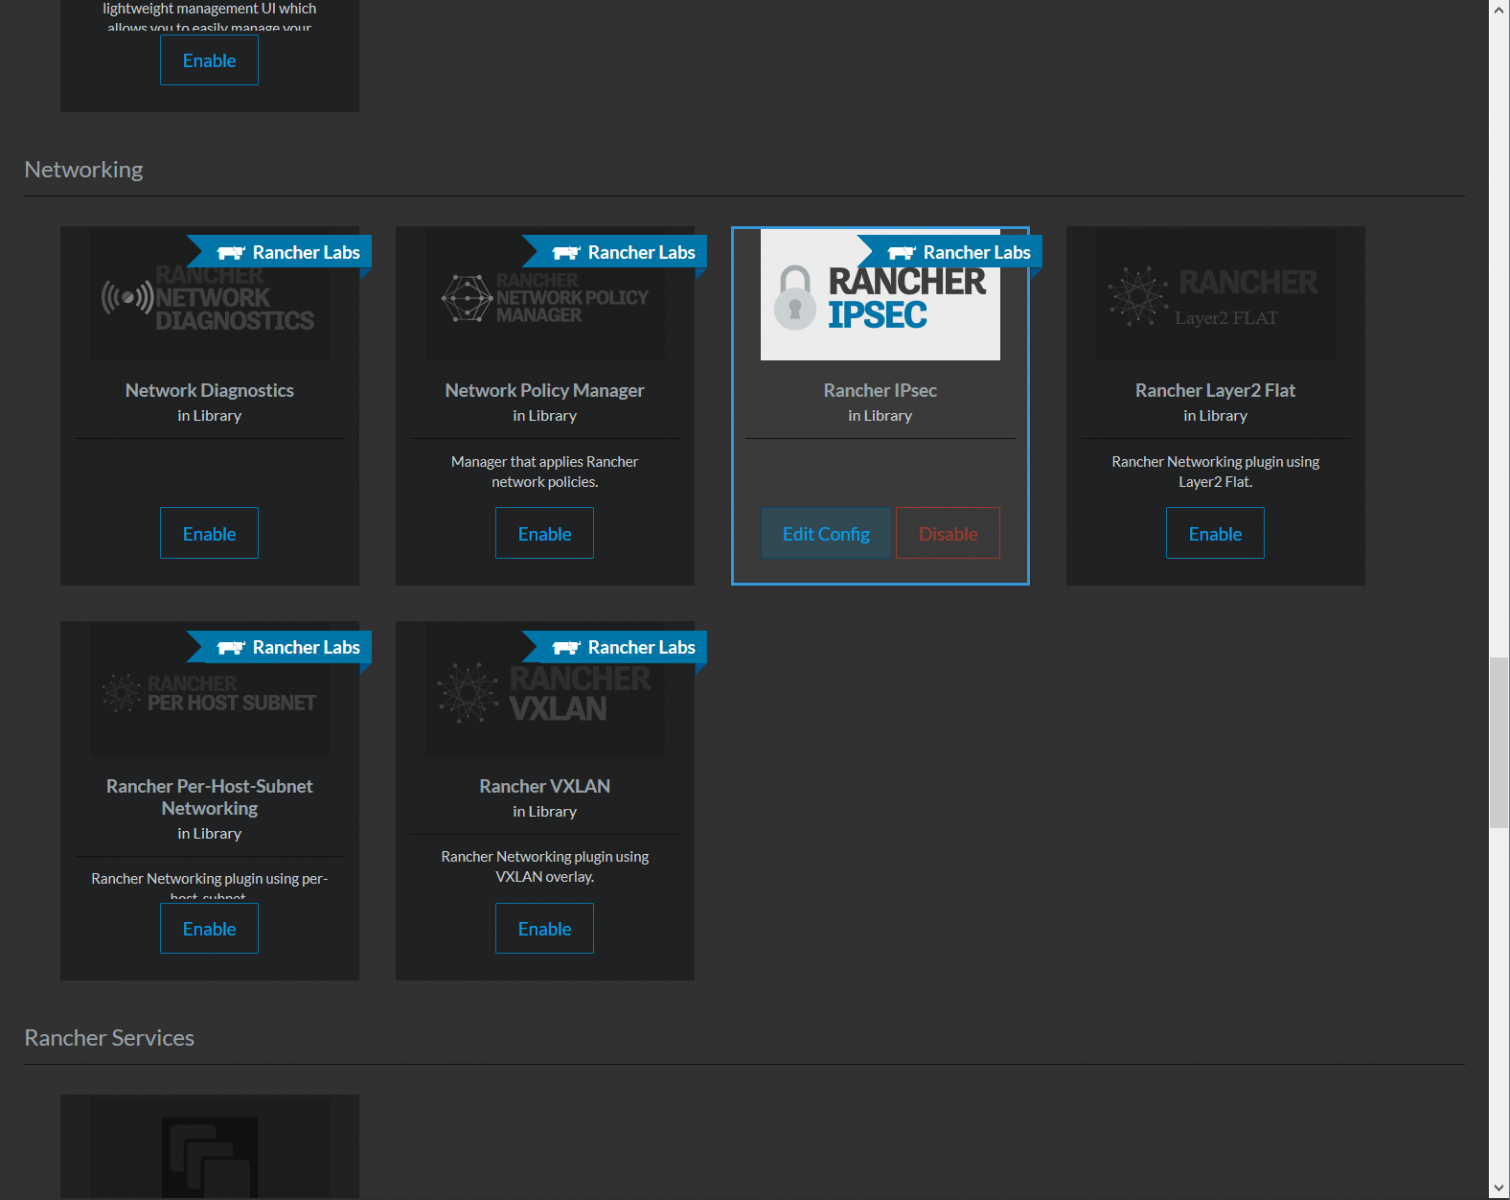1510x1200 pixels.
Task: Click 'Manager that applies Rancher network policies' description
Action: (544, 471)
